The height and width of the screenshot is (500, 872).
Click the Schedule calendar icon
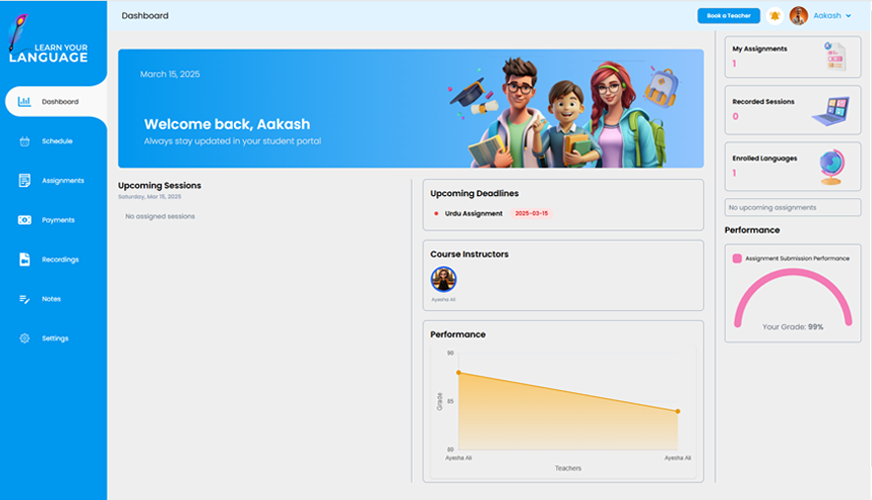[x=24, y=141]
